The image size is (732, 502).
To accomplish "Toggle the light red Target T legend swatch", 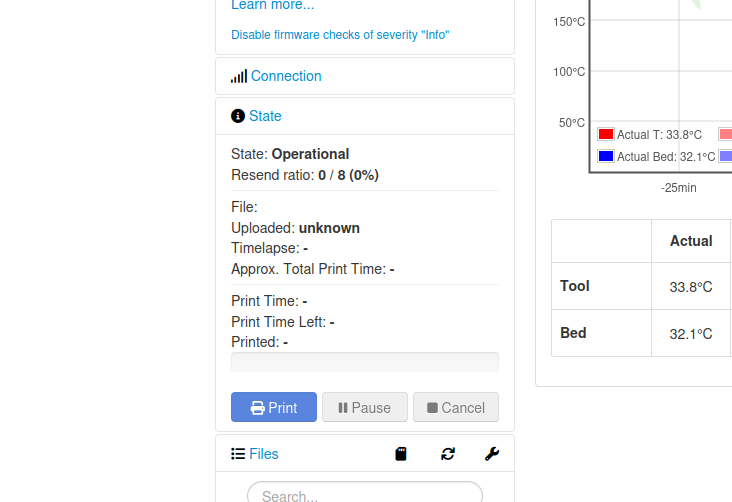I will 725,135.
